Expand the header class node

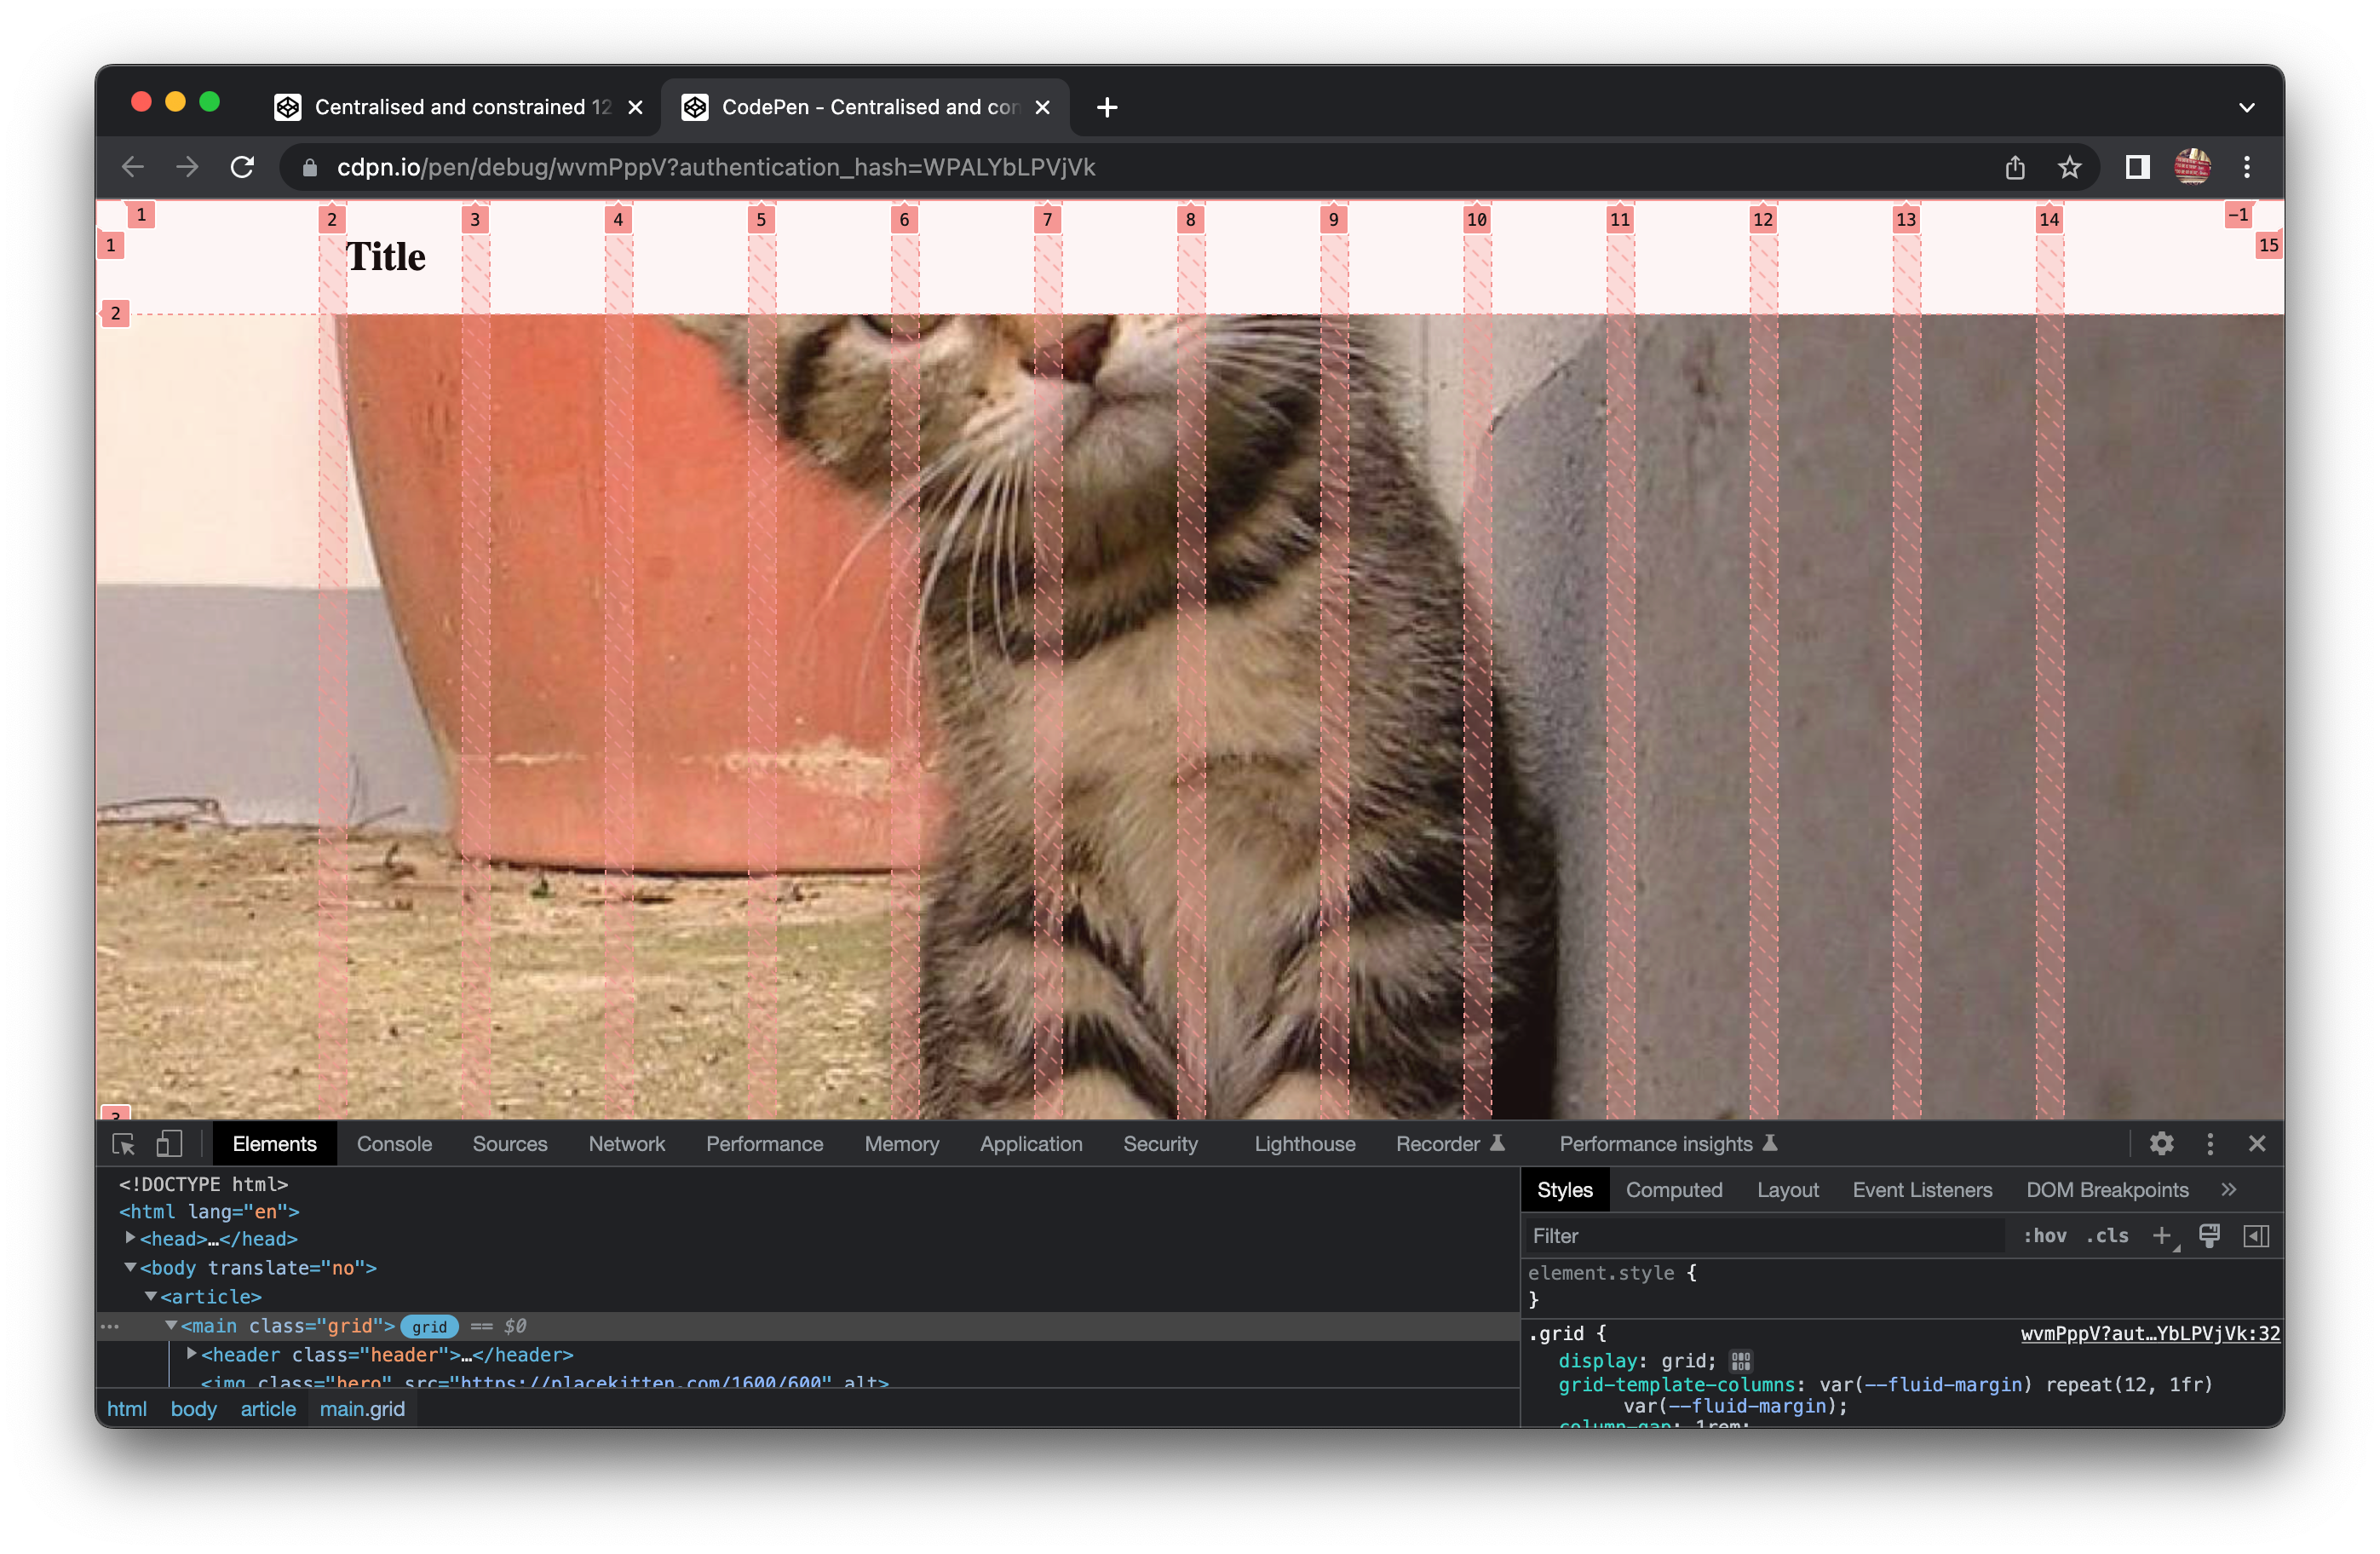[x=192, y=1354]
